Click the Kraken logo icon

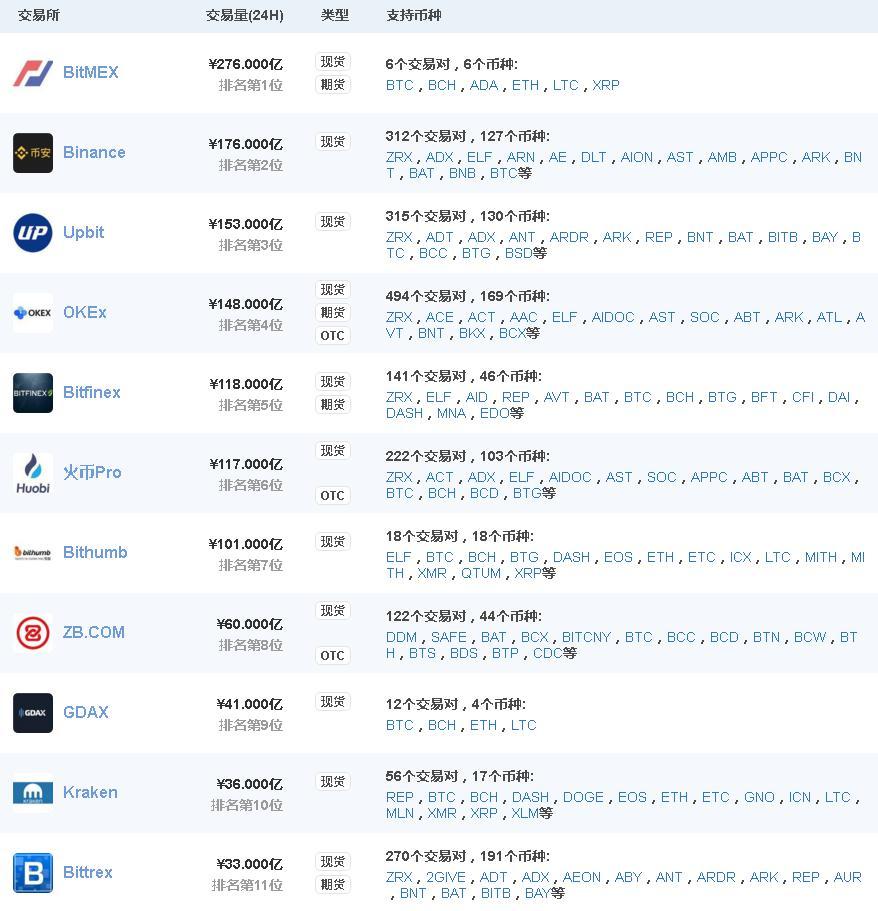click(33, 792)
